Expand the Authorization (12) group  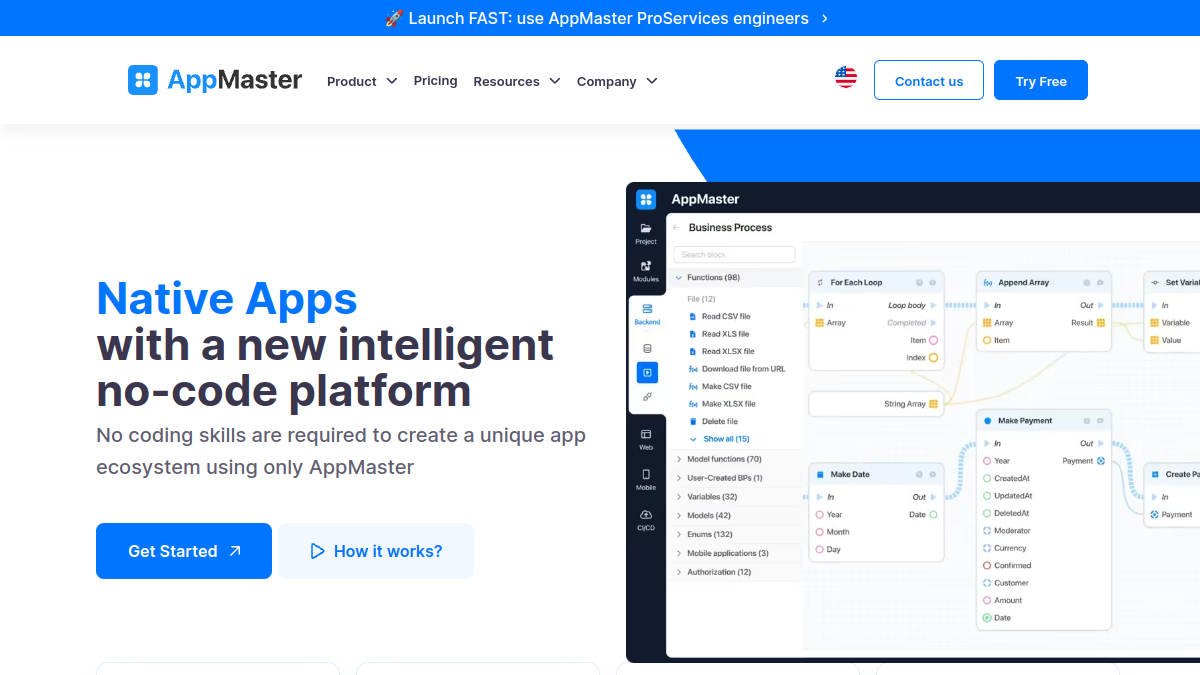coord(736,572)
